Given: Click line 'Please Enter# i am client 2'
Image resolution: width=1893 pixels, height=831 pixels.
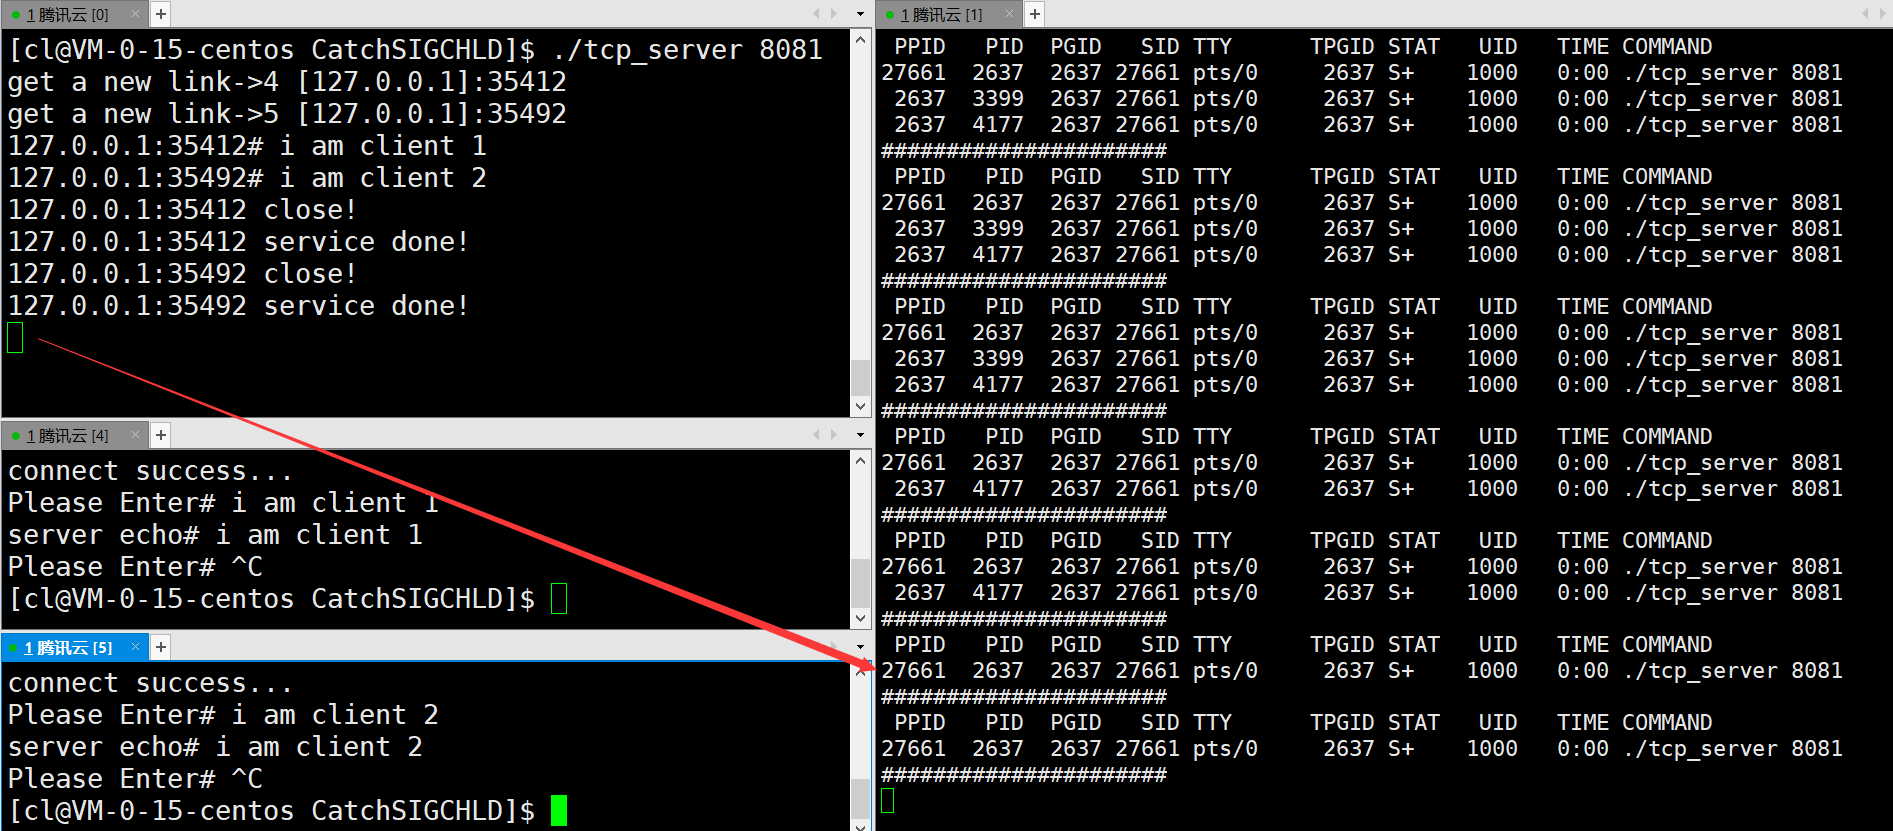Looking at the screenshot, I should pyautogui.click(x=223, y=715).
